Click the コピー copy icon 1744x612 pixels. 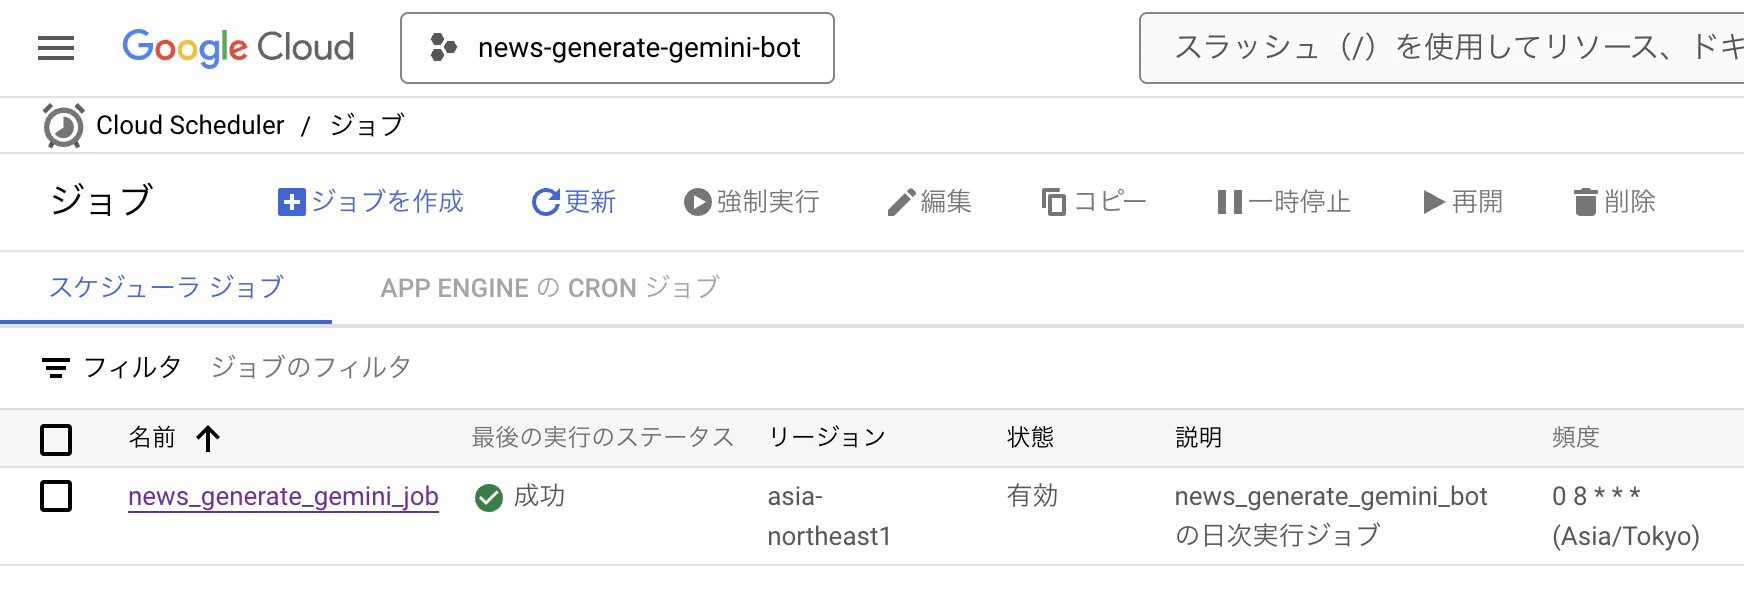click(1054, 202)
